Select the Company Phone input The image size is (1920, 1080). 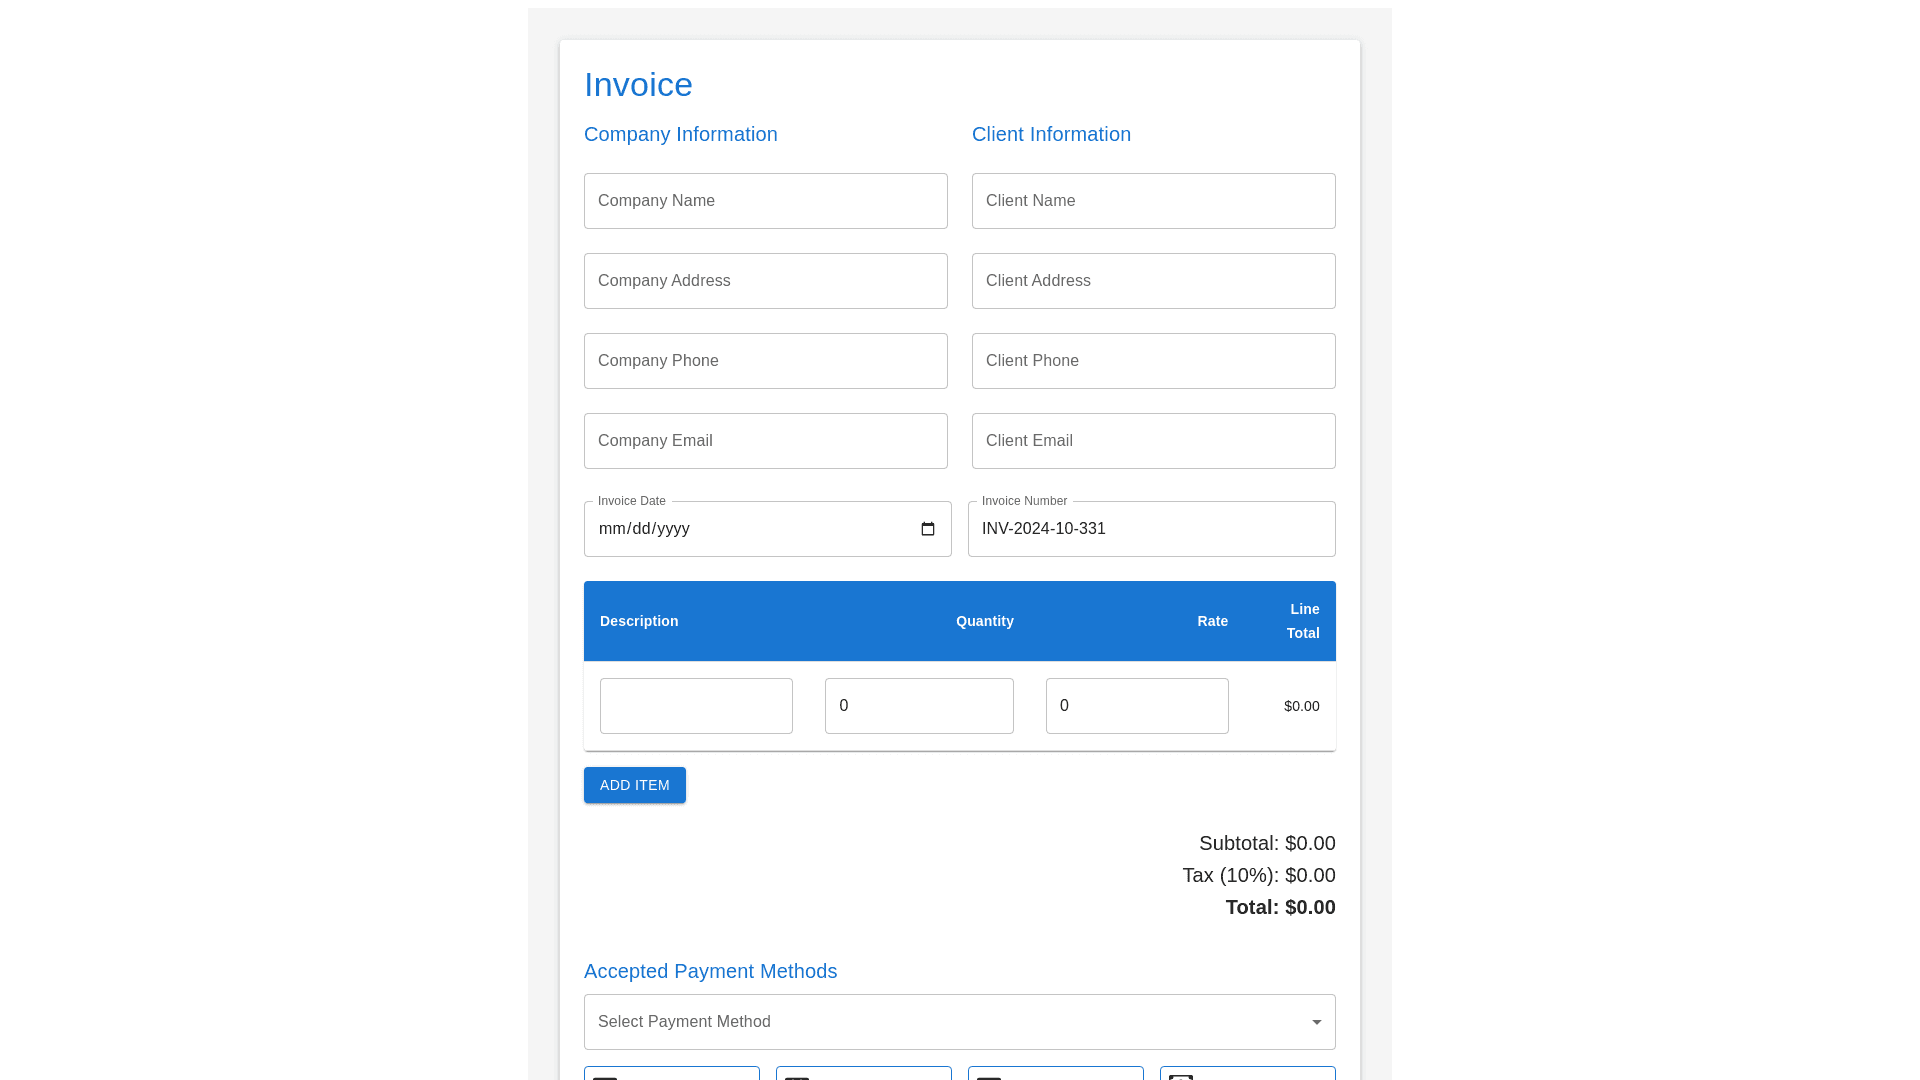(766, 361)
